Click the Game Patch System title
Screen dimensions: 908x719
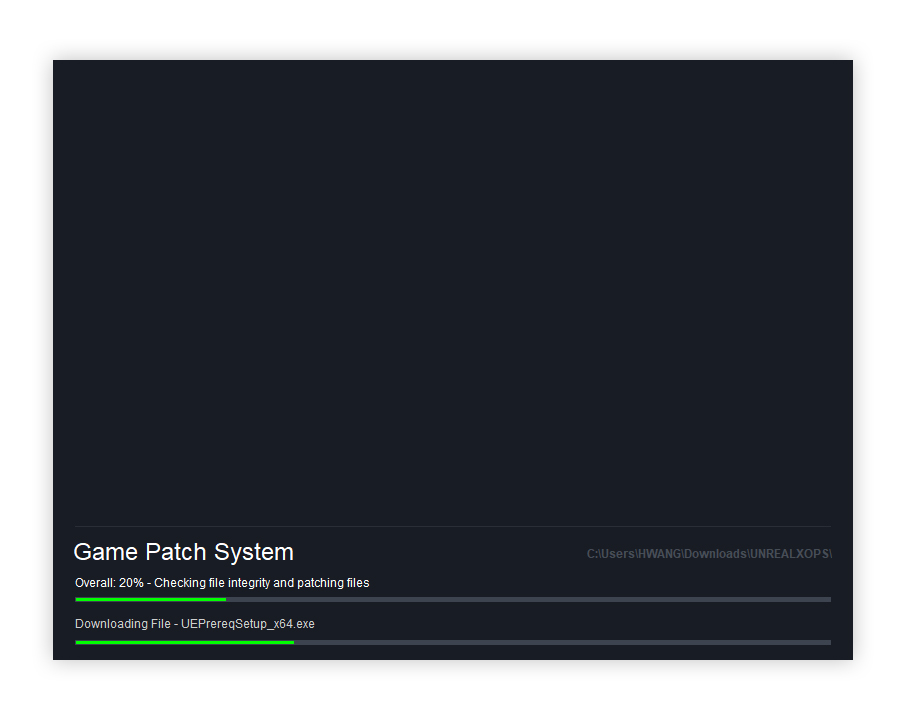tap(183, 552)
